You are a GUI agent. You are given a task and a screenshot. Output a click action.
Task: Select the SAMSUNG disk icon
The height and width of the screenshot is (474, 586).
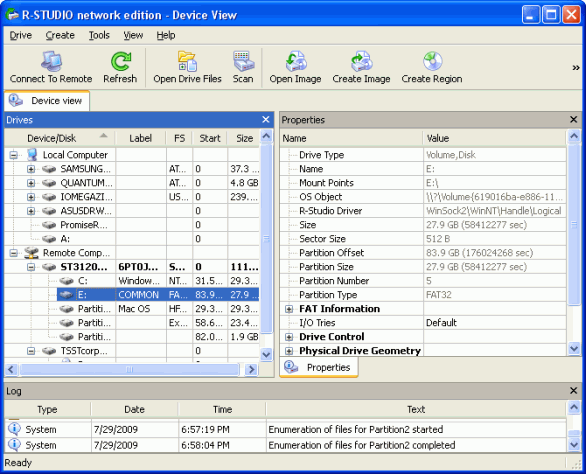(x=49, y=169)
